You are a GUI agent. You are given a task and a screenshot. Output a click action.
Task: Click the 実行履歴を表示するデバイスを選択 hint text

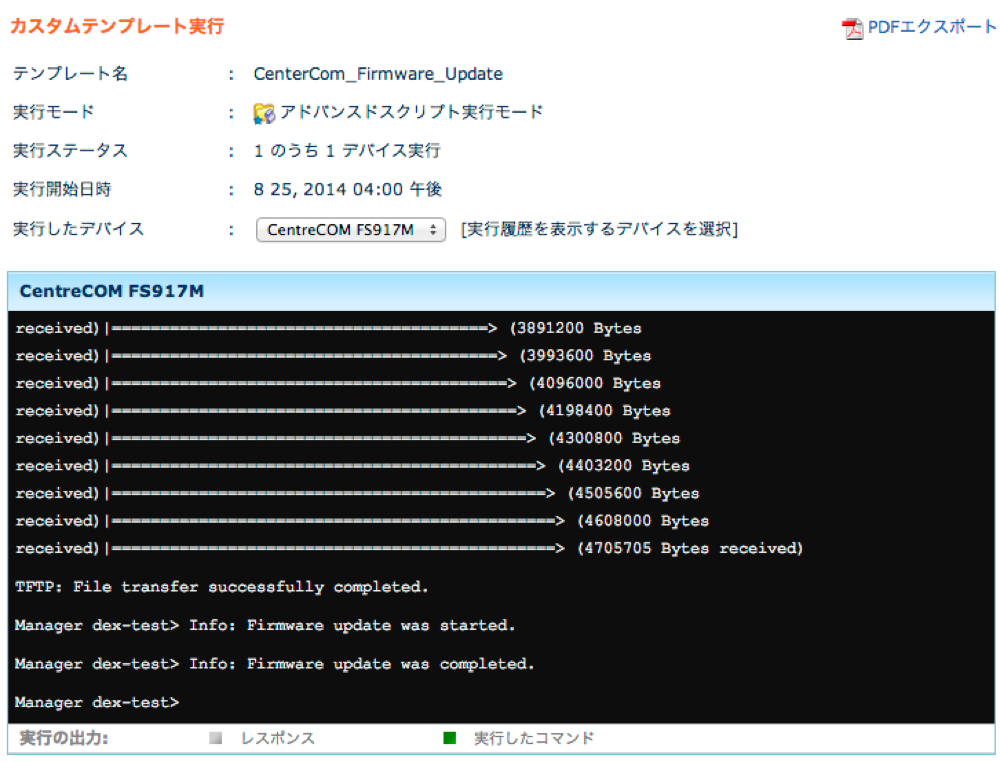point(599,229)
